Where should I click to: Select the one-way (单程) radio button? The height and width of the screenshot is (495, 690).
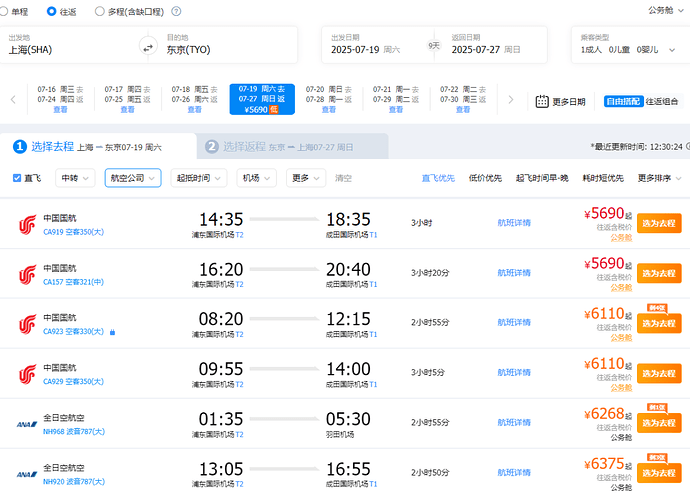coord(6,12)
